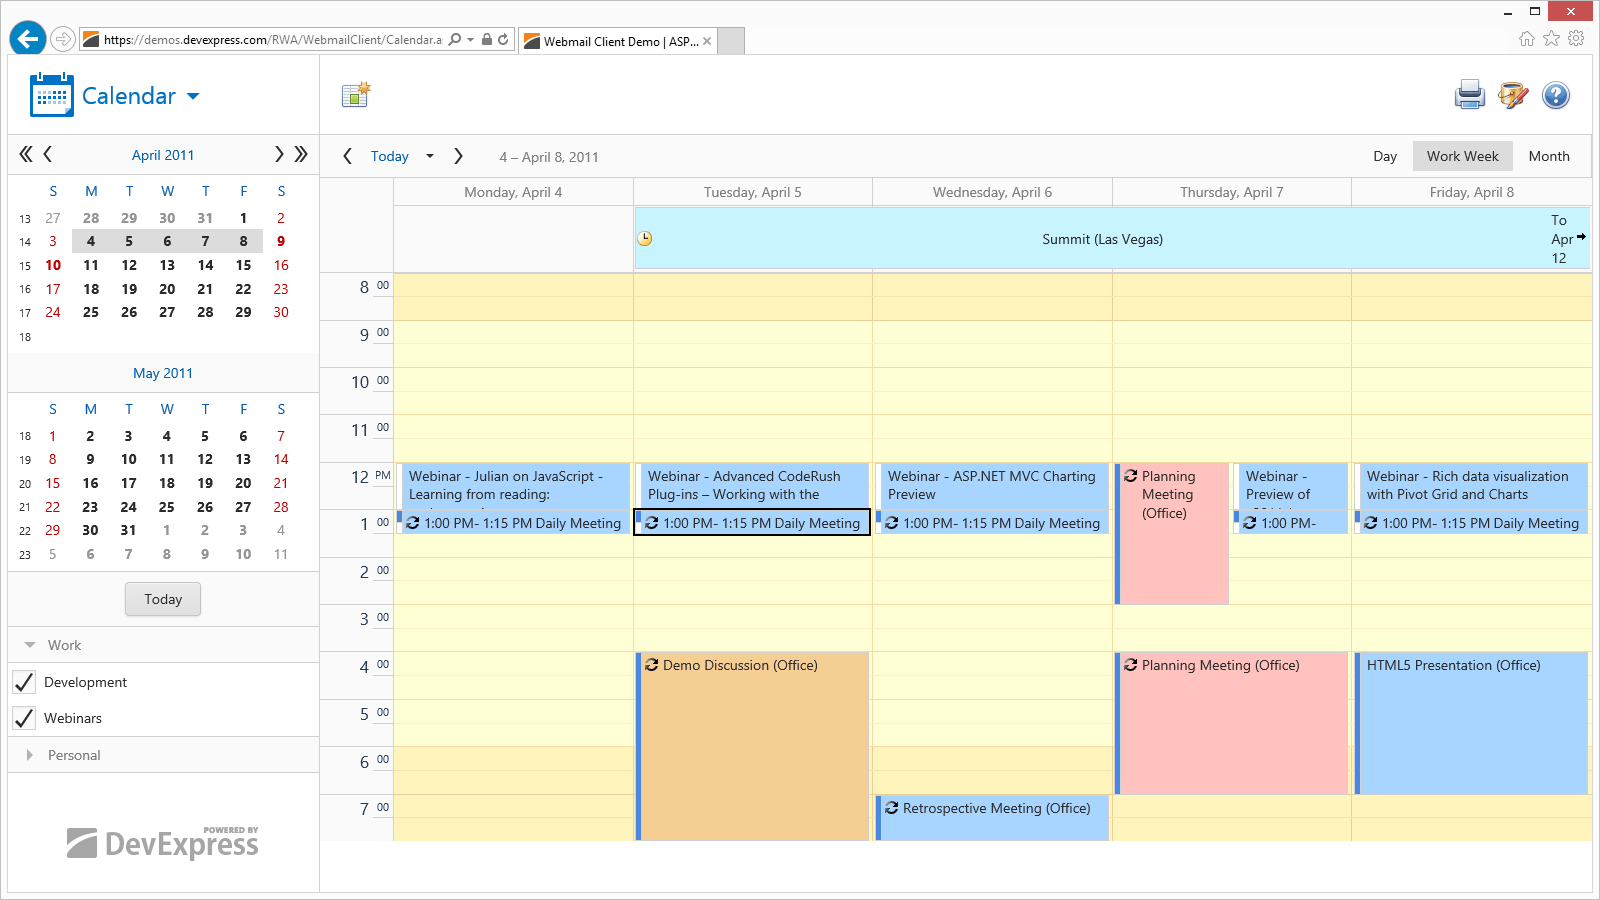Open Webinar - Rich data visualization appointment
The image size is (1600, 900).
(x=1472, y=485)
